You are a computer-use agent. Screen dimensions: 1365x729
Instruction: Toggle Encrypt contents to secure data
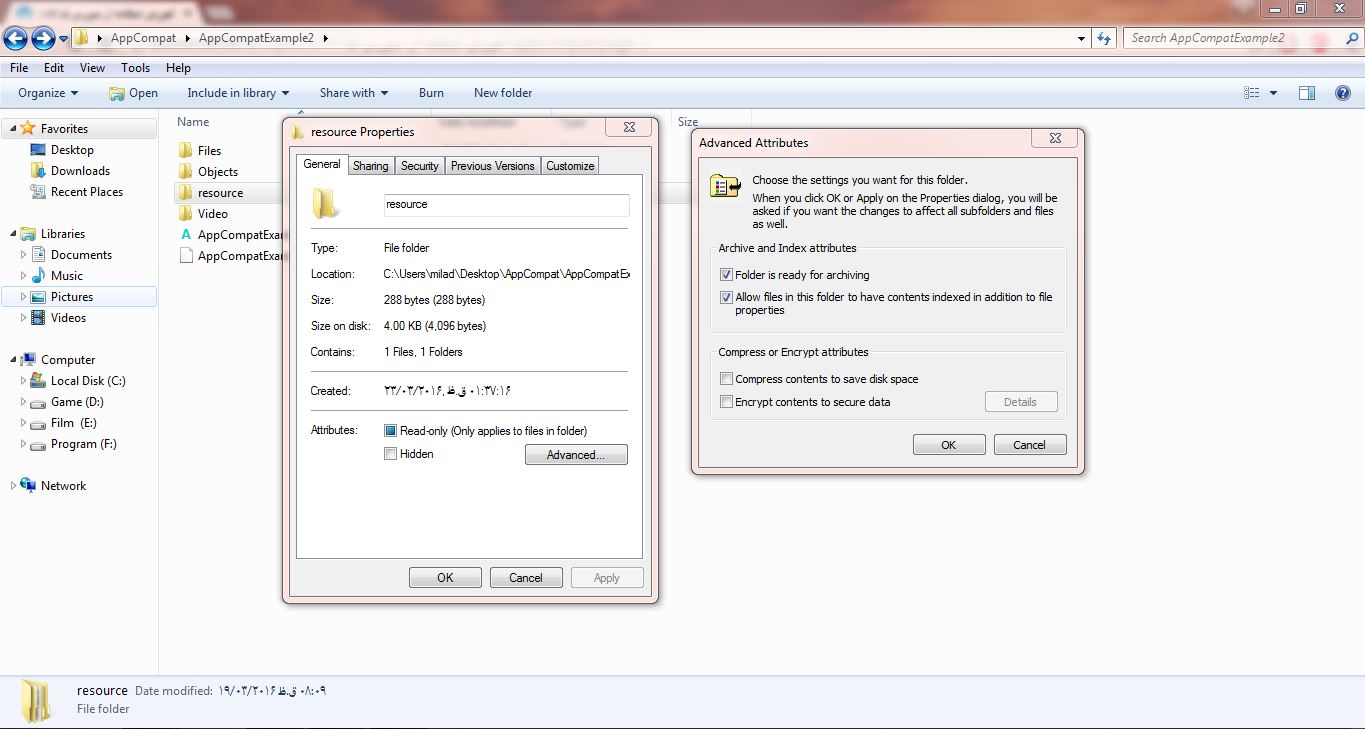(x=727, y=402)
